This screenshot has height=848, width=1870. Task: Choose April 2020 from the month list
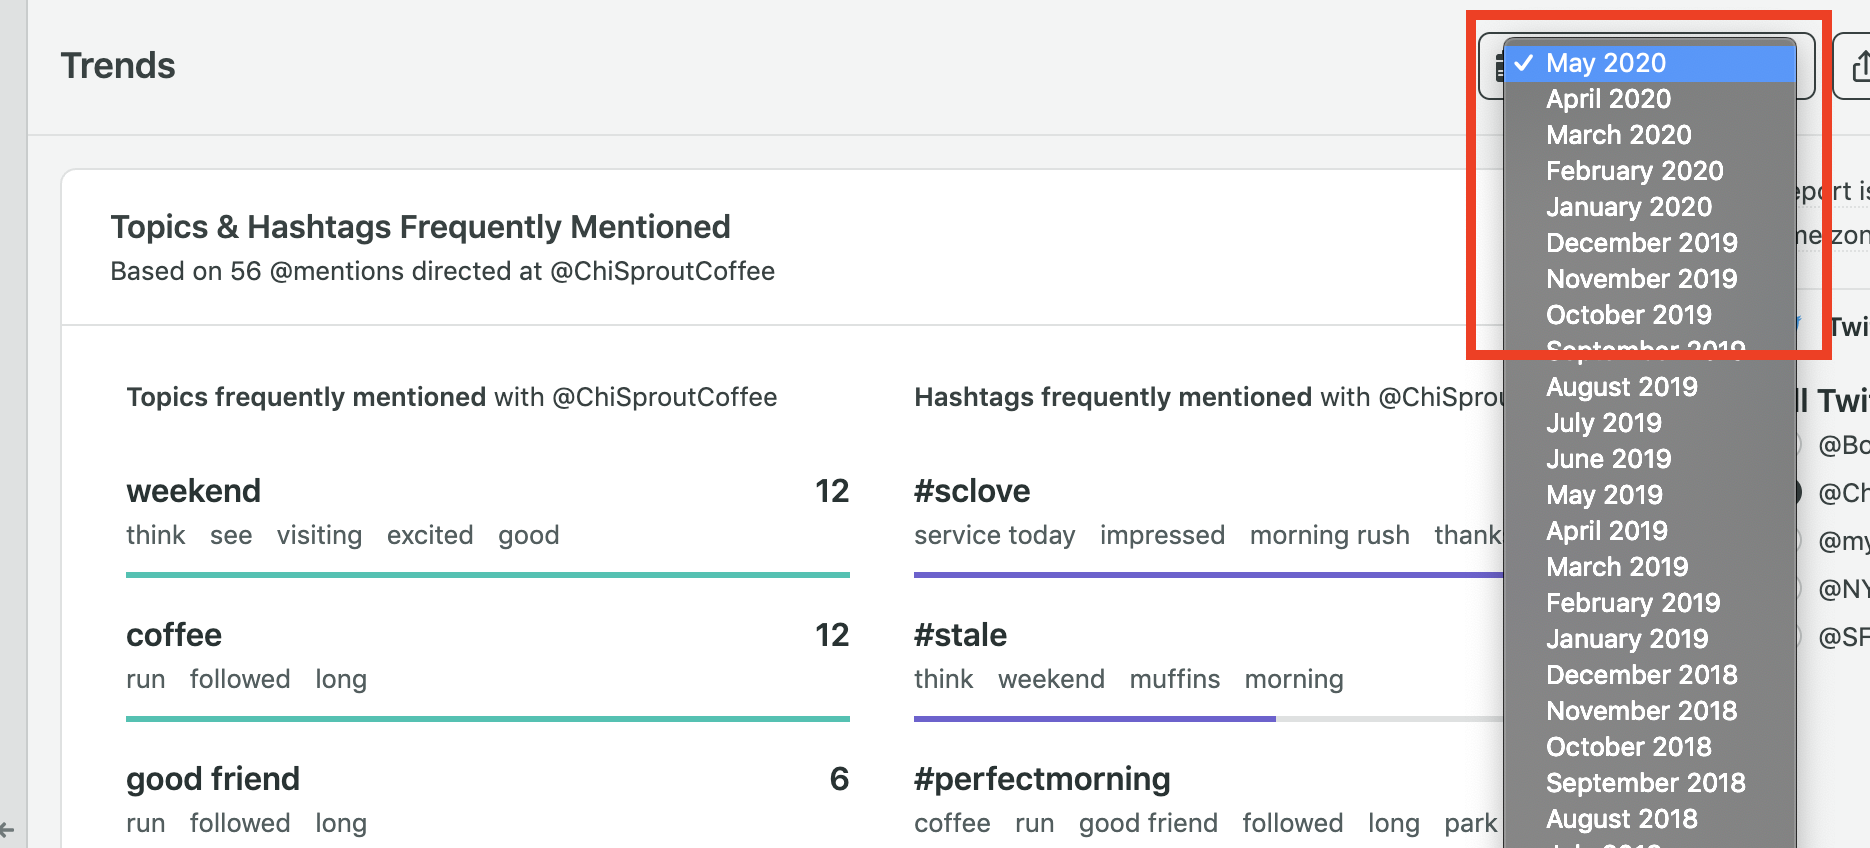[1608, 99]
